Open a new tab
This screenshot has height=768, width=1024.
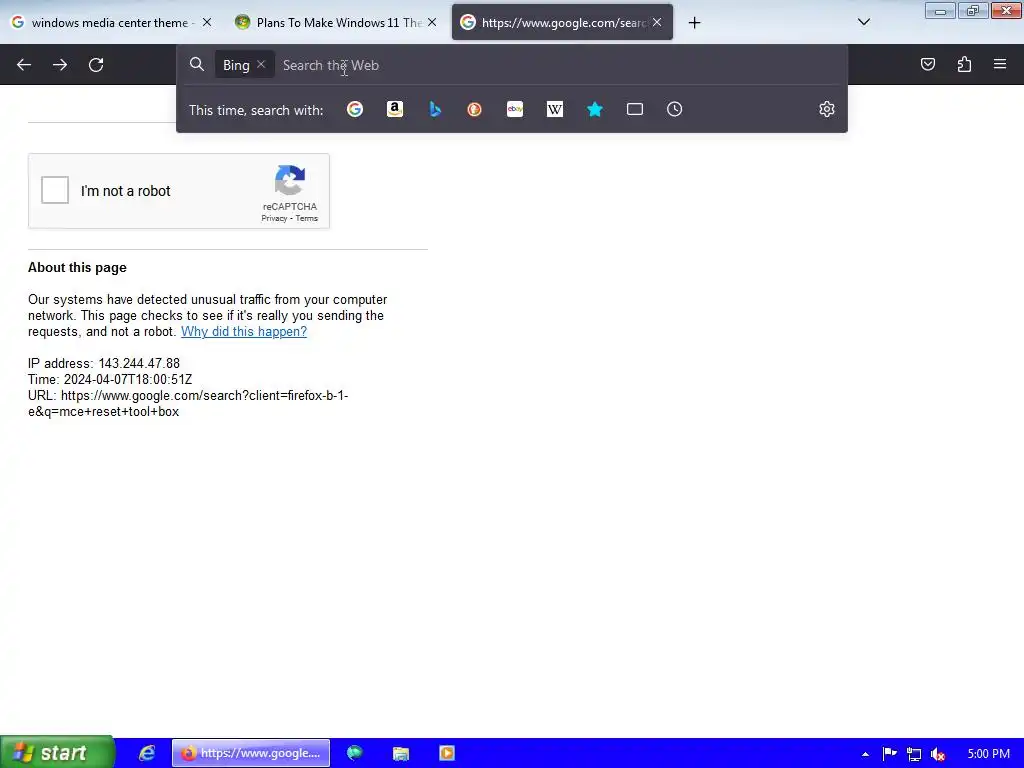[x=694, y=23]
